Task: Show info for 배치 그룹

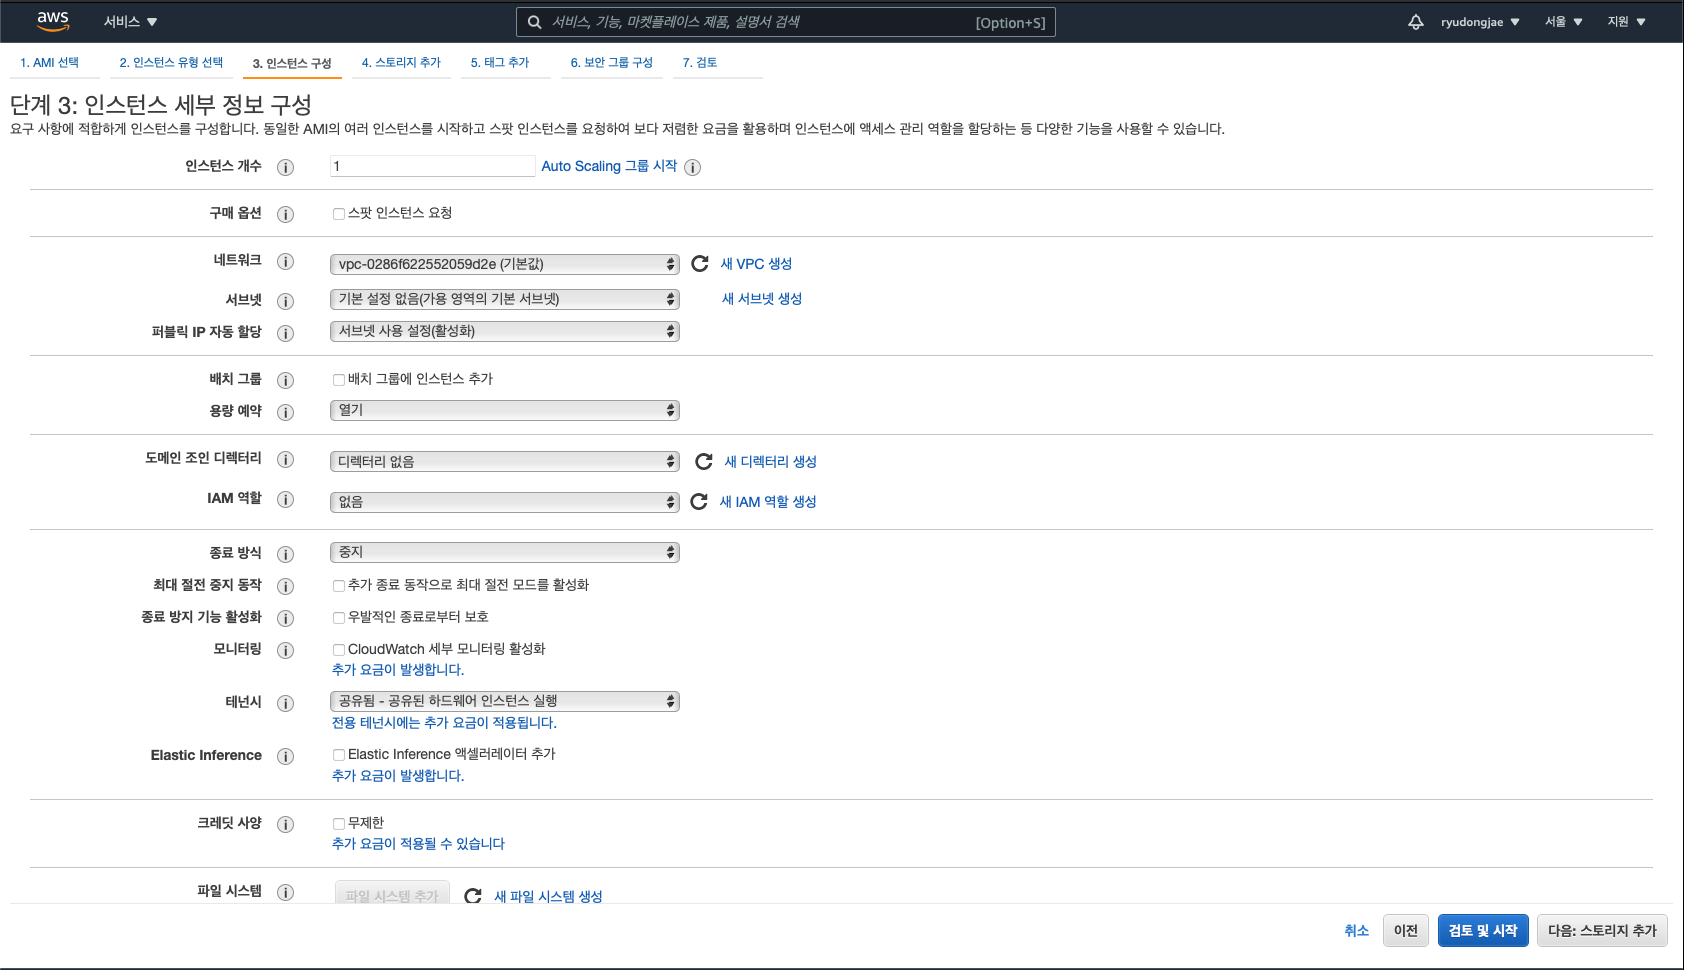Action: coord(286,380)
